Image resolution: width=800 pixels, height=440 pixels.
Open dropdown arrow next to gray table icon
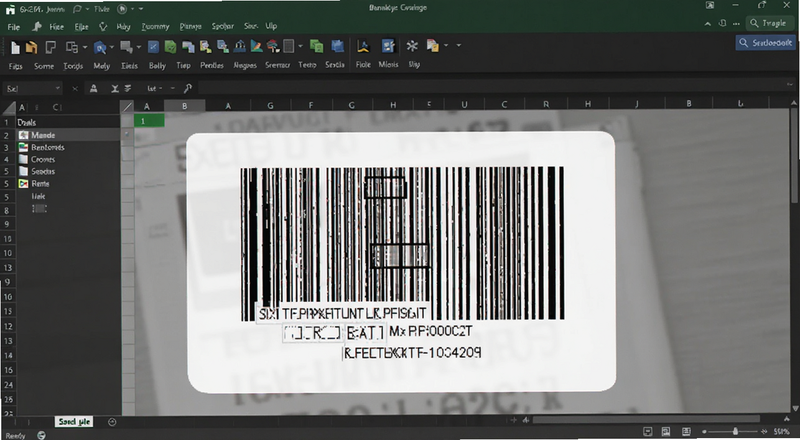click(300, 46)
